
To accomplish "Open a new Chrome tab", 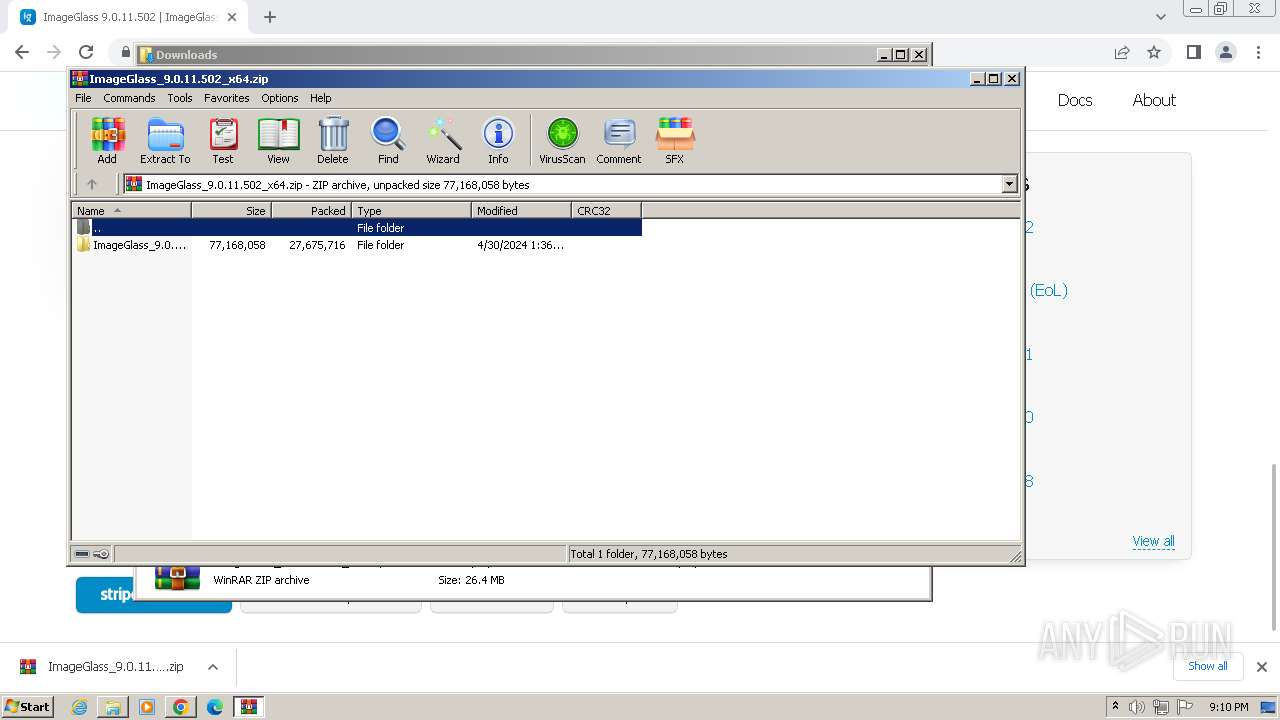I will coord(269,17).
